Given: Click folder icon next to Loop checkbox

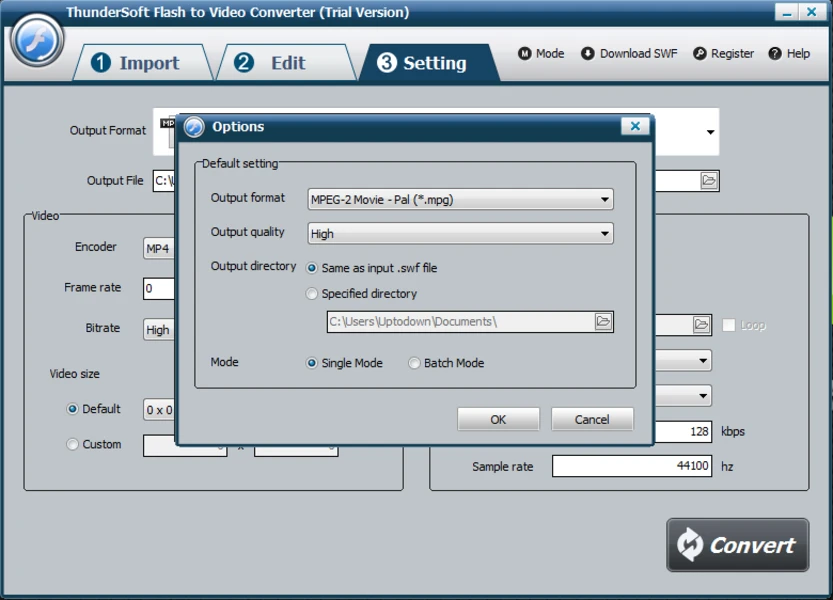Looking at the screenshot, I should point(701,325).
